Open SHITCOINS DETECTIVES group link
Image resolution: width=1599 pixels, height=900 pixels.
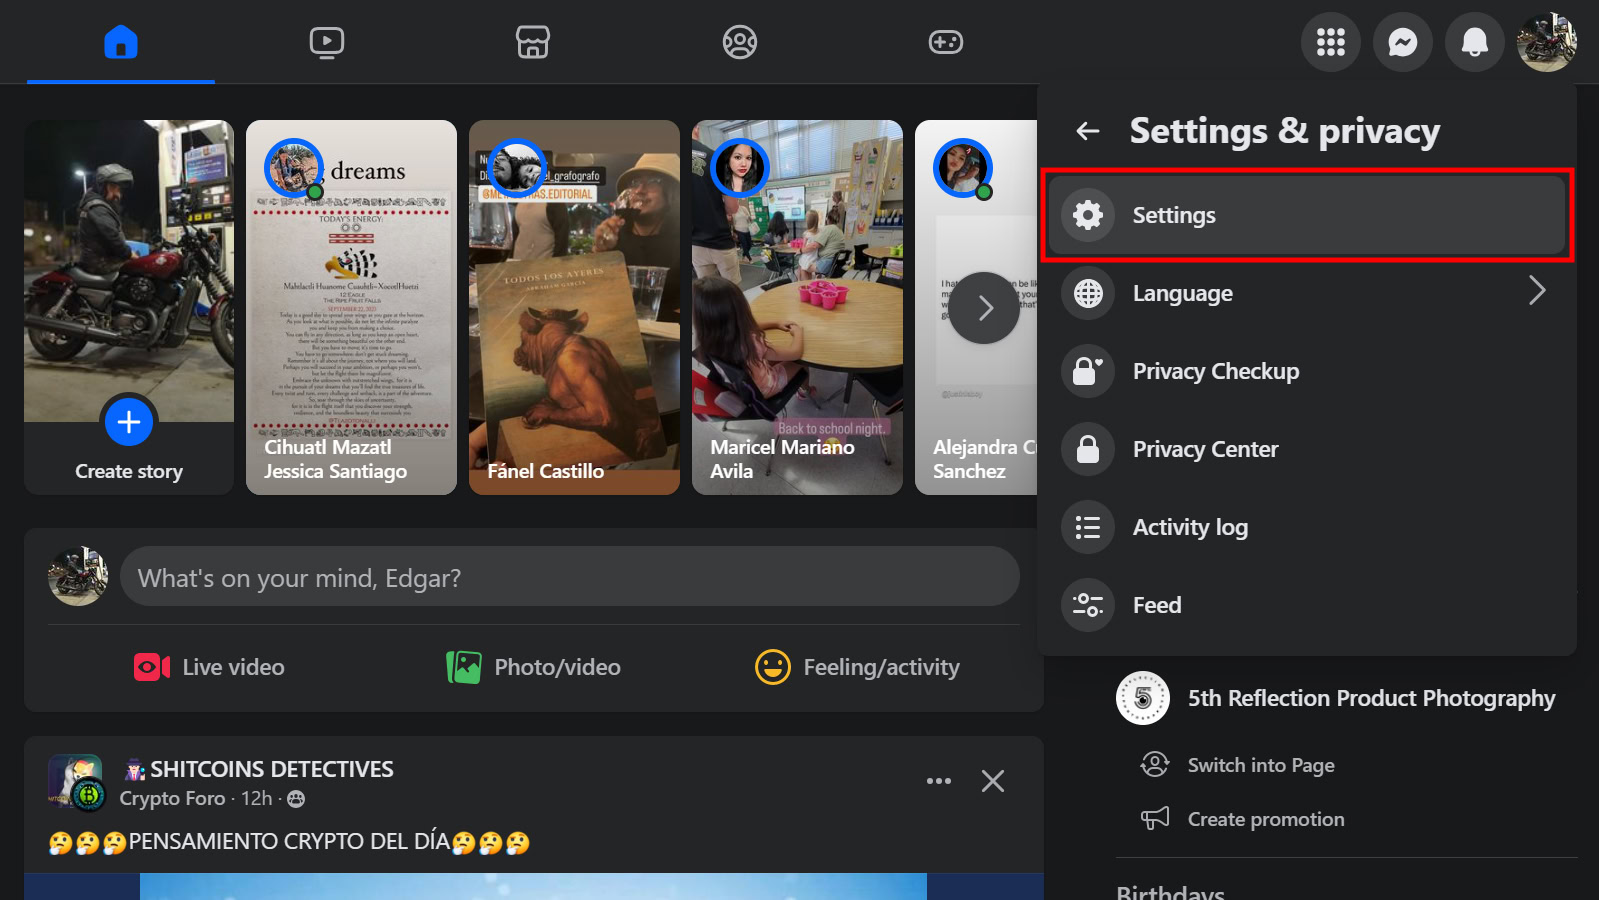pyautogui.click(x=272, y=769)
